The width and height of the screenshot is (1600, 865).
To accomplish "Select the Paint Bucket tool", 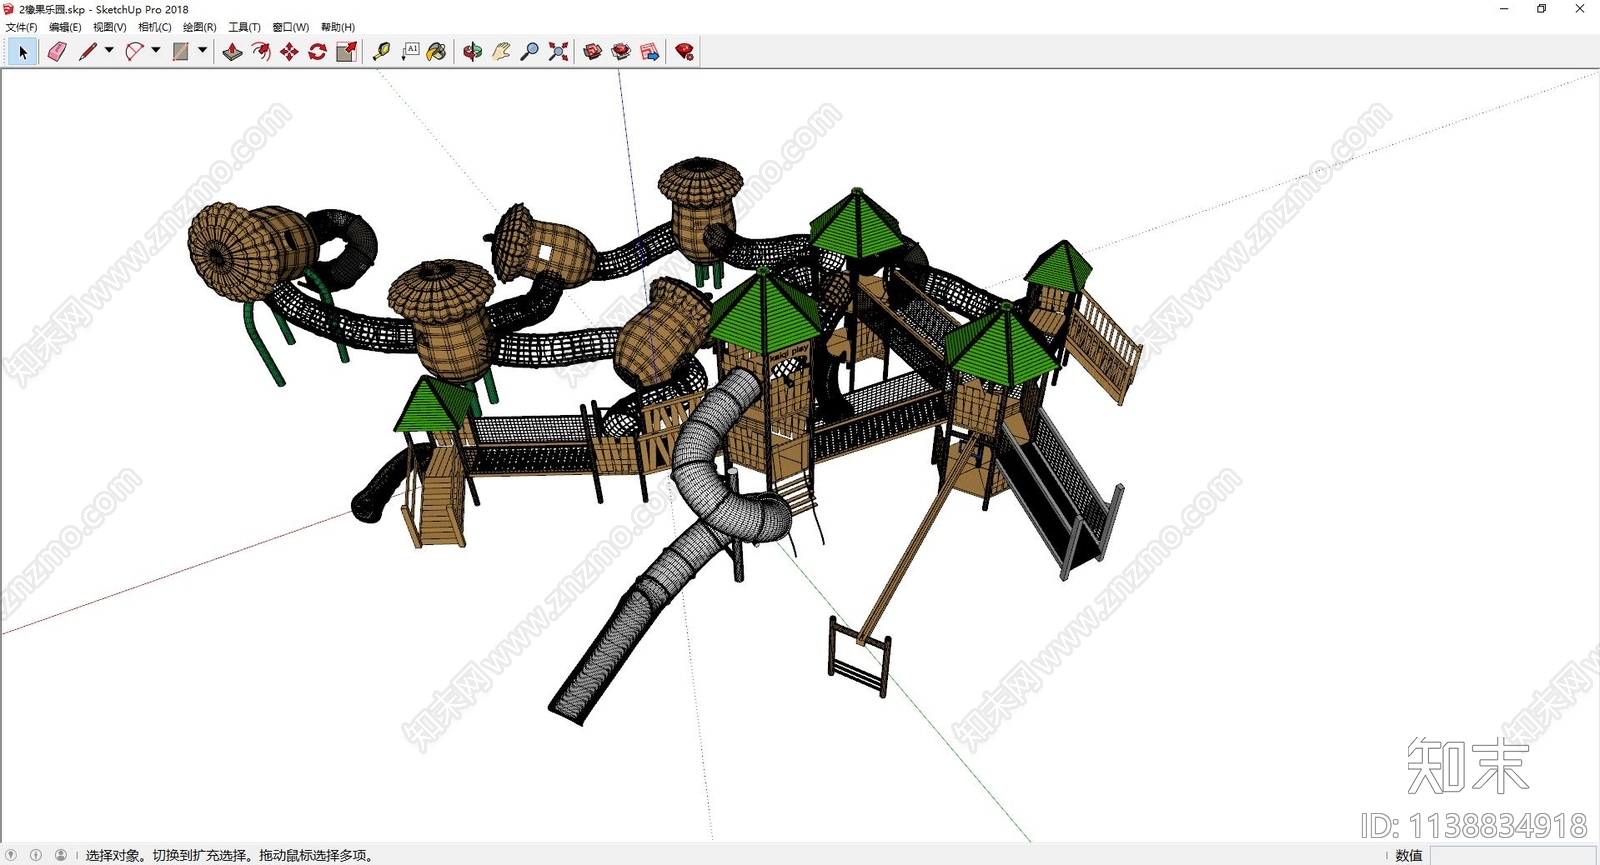I will tap(437, 52).
